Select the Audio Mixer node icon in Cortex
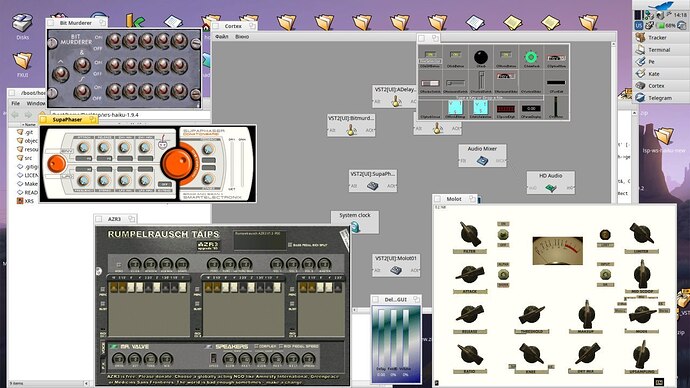 pyautogui.click(x=482, y=161)
